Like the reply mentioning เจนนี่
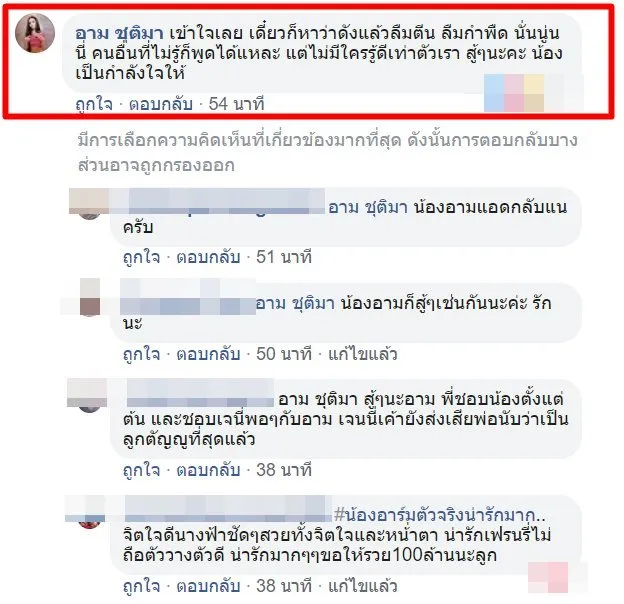Screen dimensions: 624x604 [142, 470]
